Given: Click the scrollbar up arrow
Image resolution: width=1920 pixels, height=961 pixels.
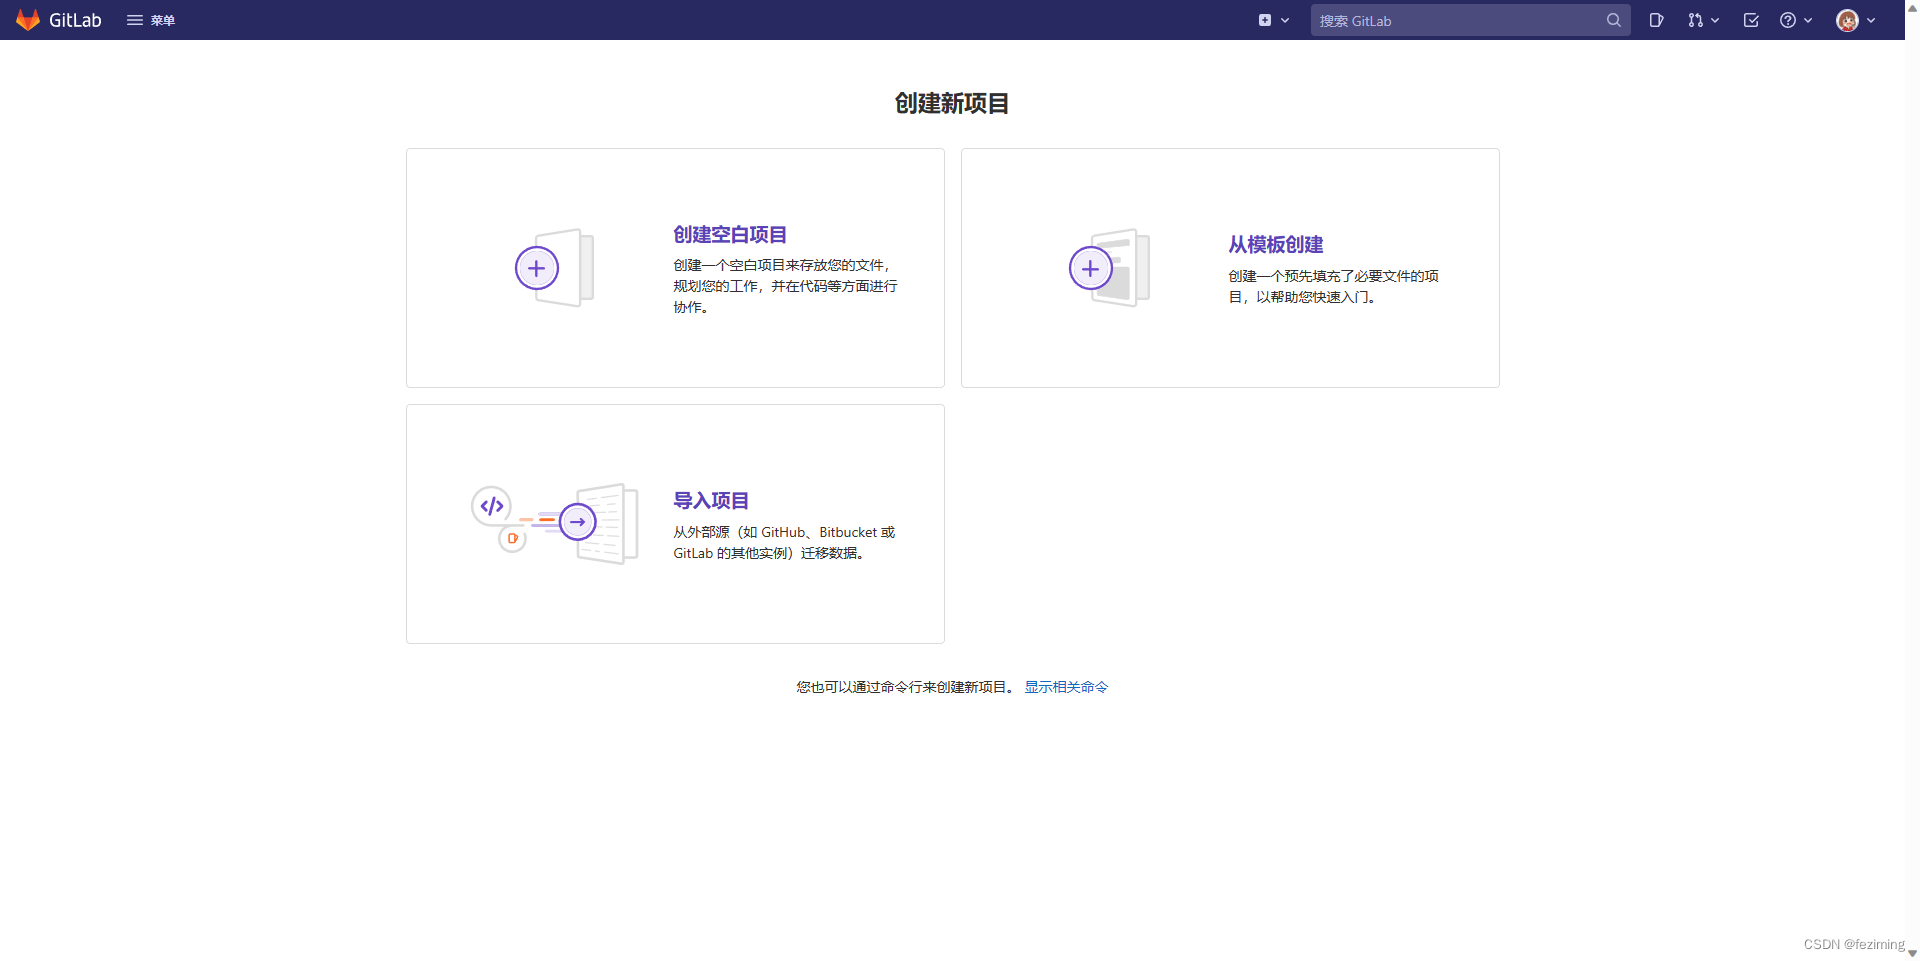Looking at the screenshot, I should (x=1911, y=7).
